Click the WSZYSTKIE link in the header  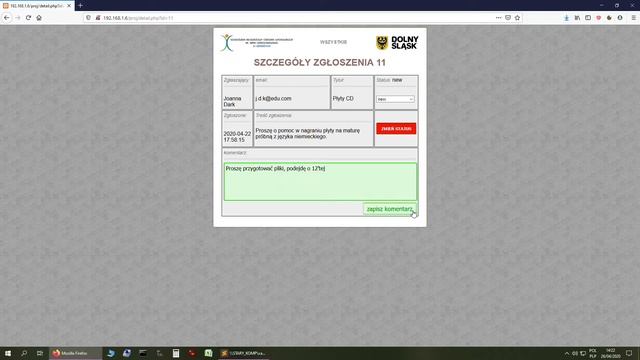point(333,42)
